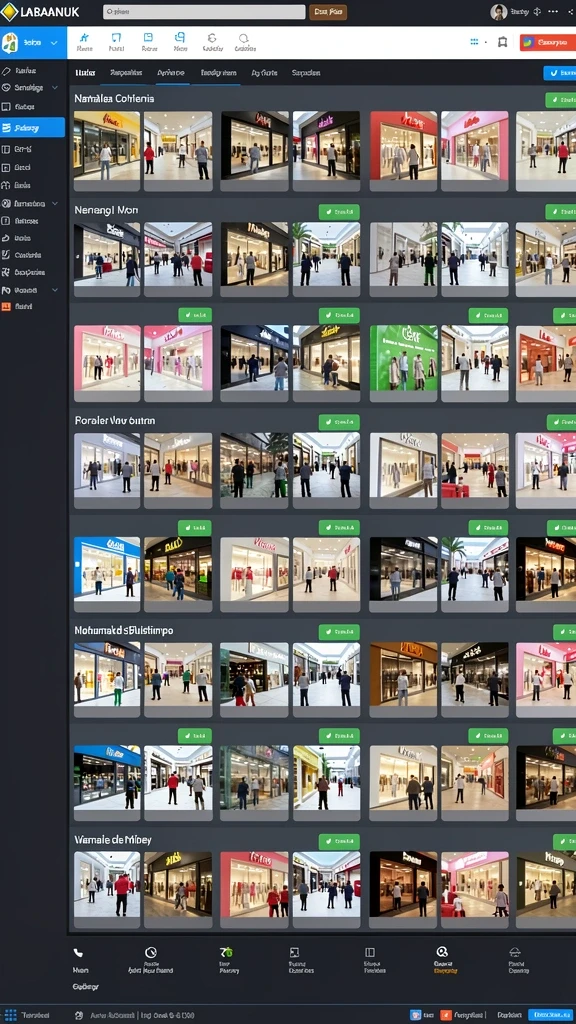Click the magnifier icon with the orange label

[x=442, y=952]
